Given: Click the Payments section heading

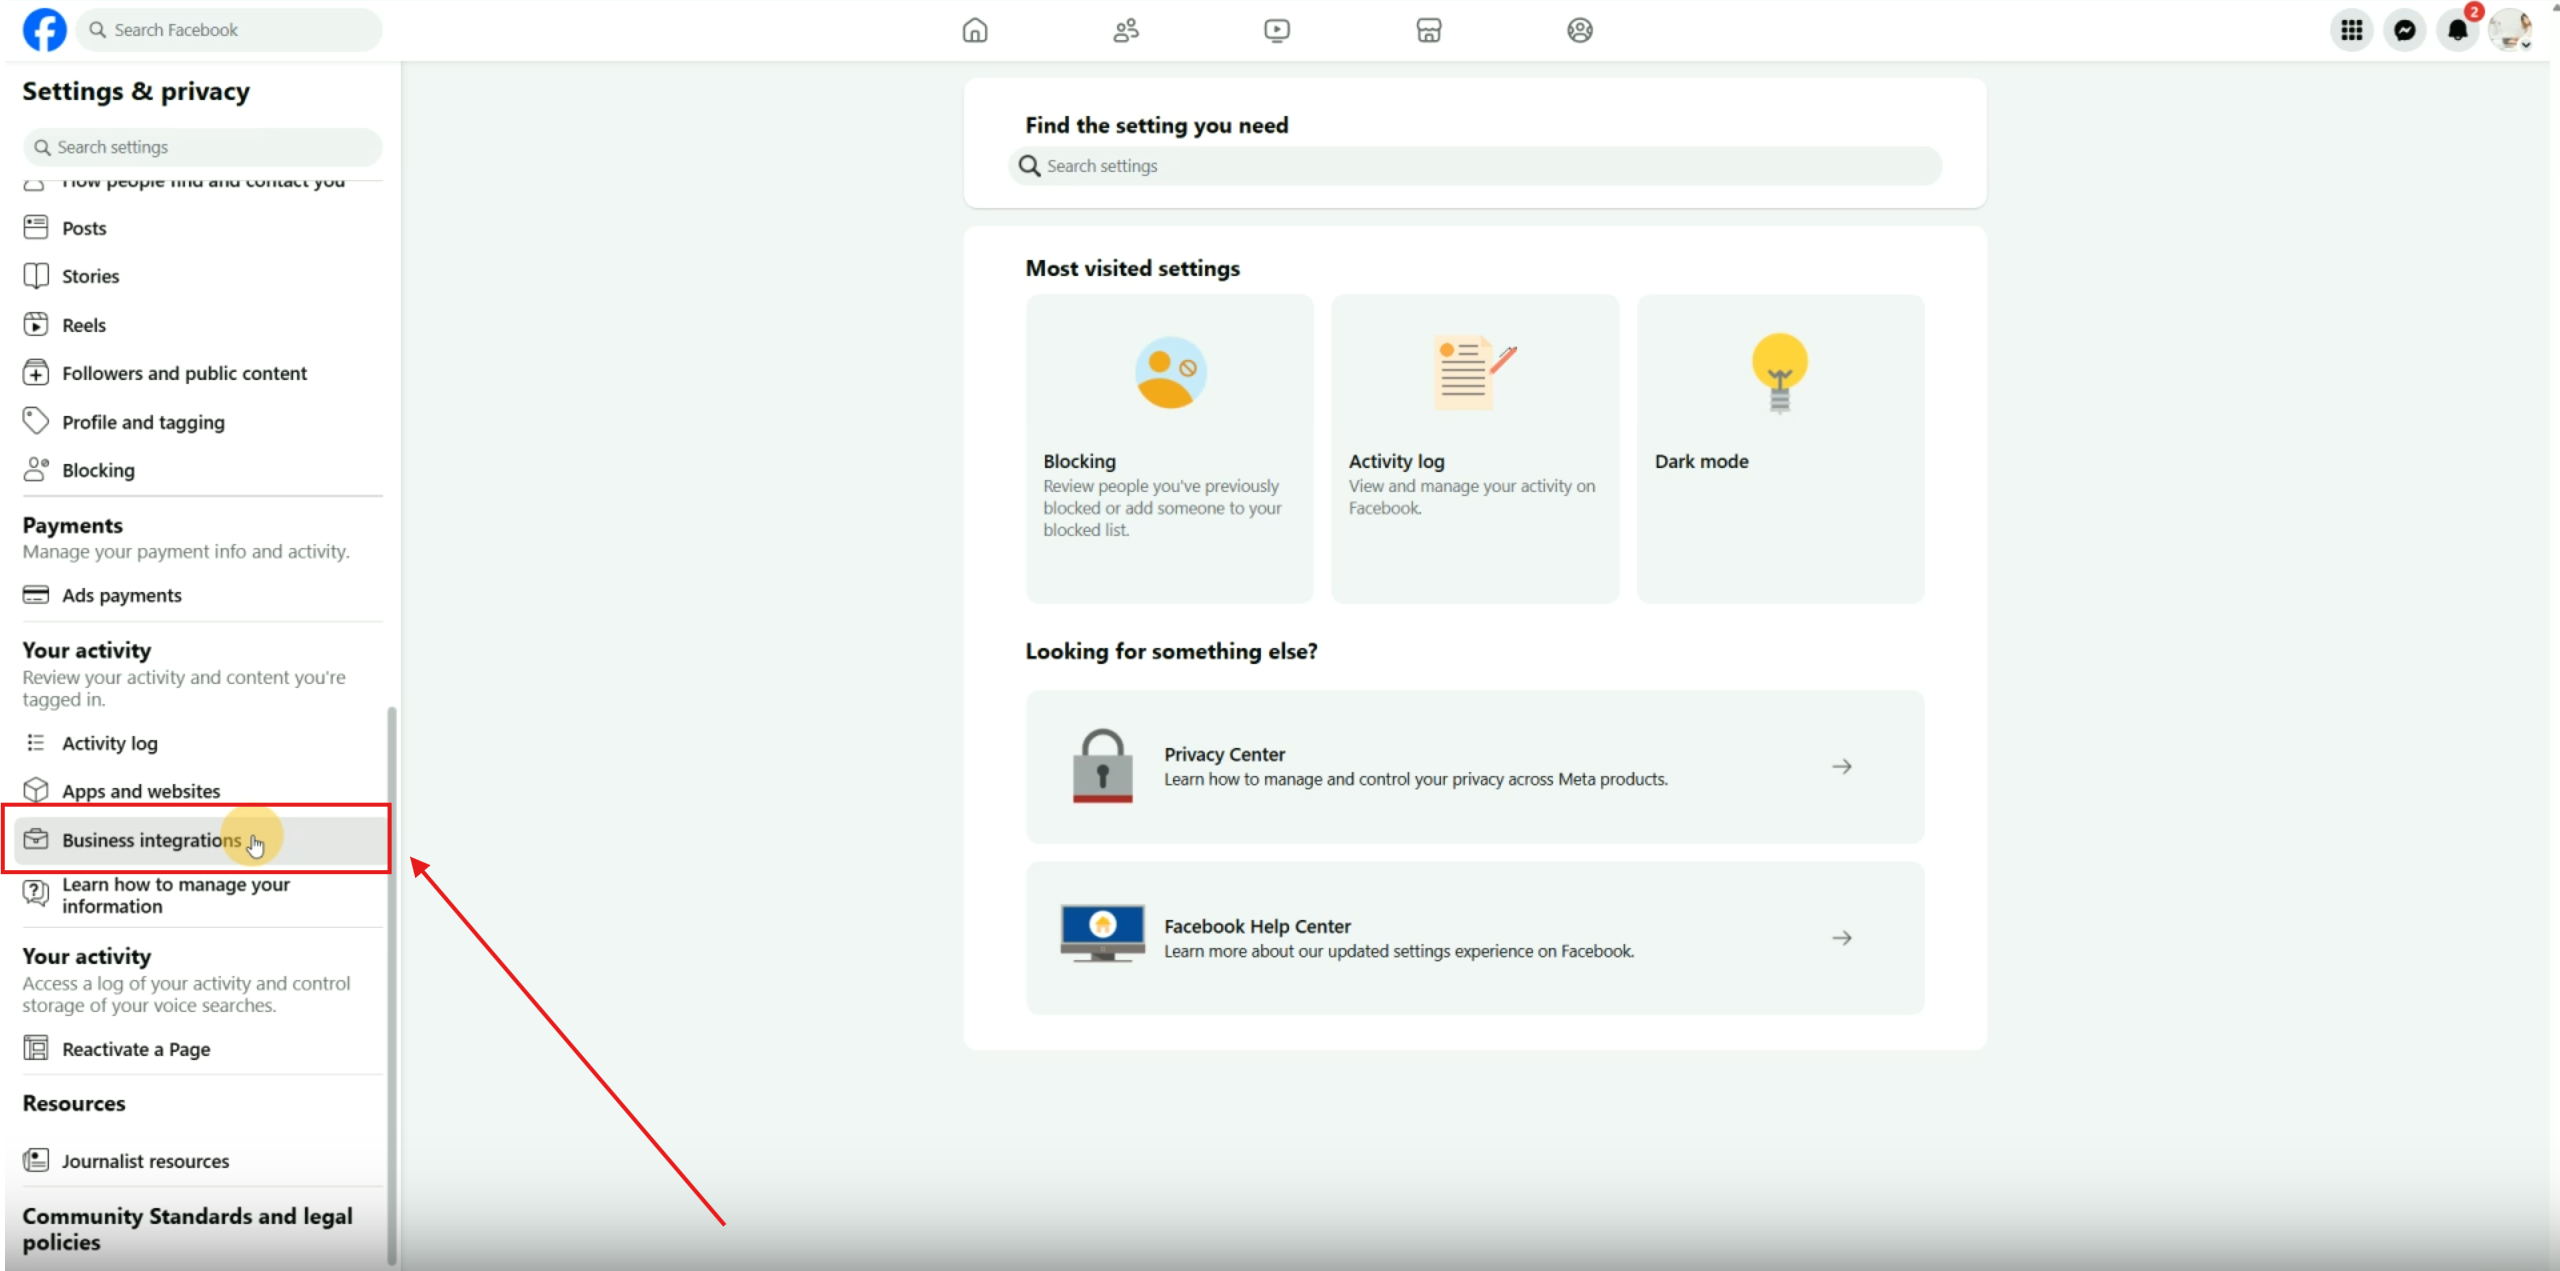Looking at the screenshot, I should click(73, 525).
